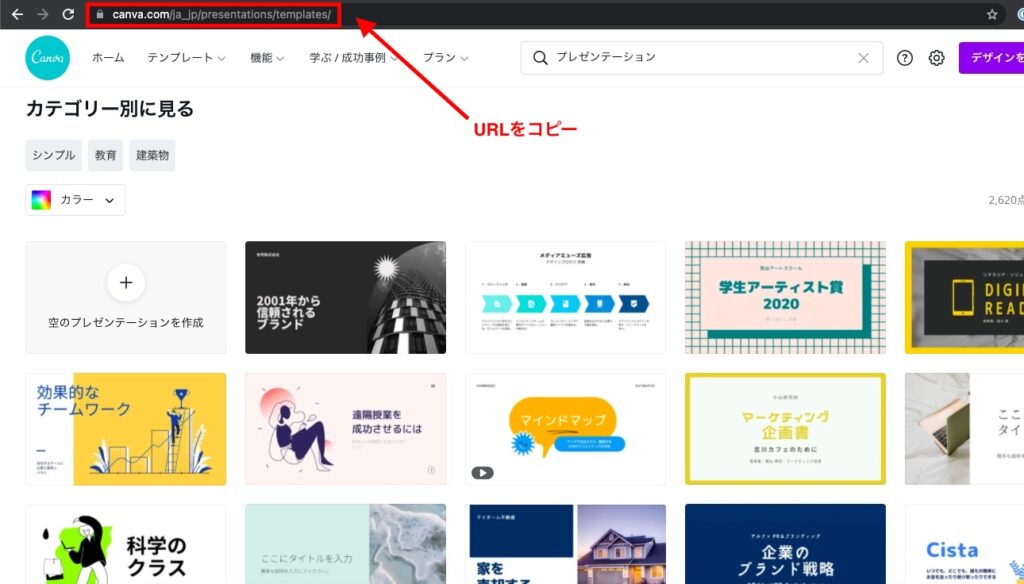Open the house photo real estate template
The image size is (1024, 584).
click(566, 544)
